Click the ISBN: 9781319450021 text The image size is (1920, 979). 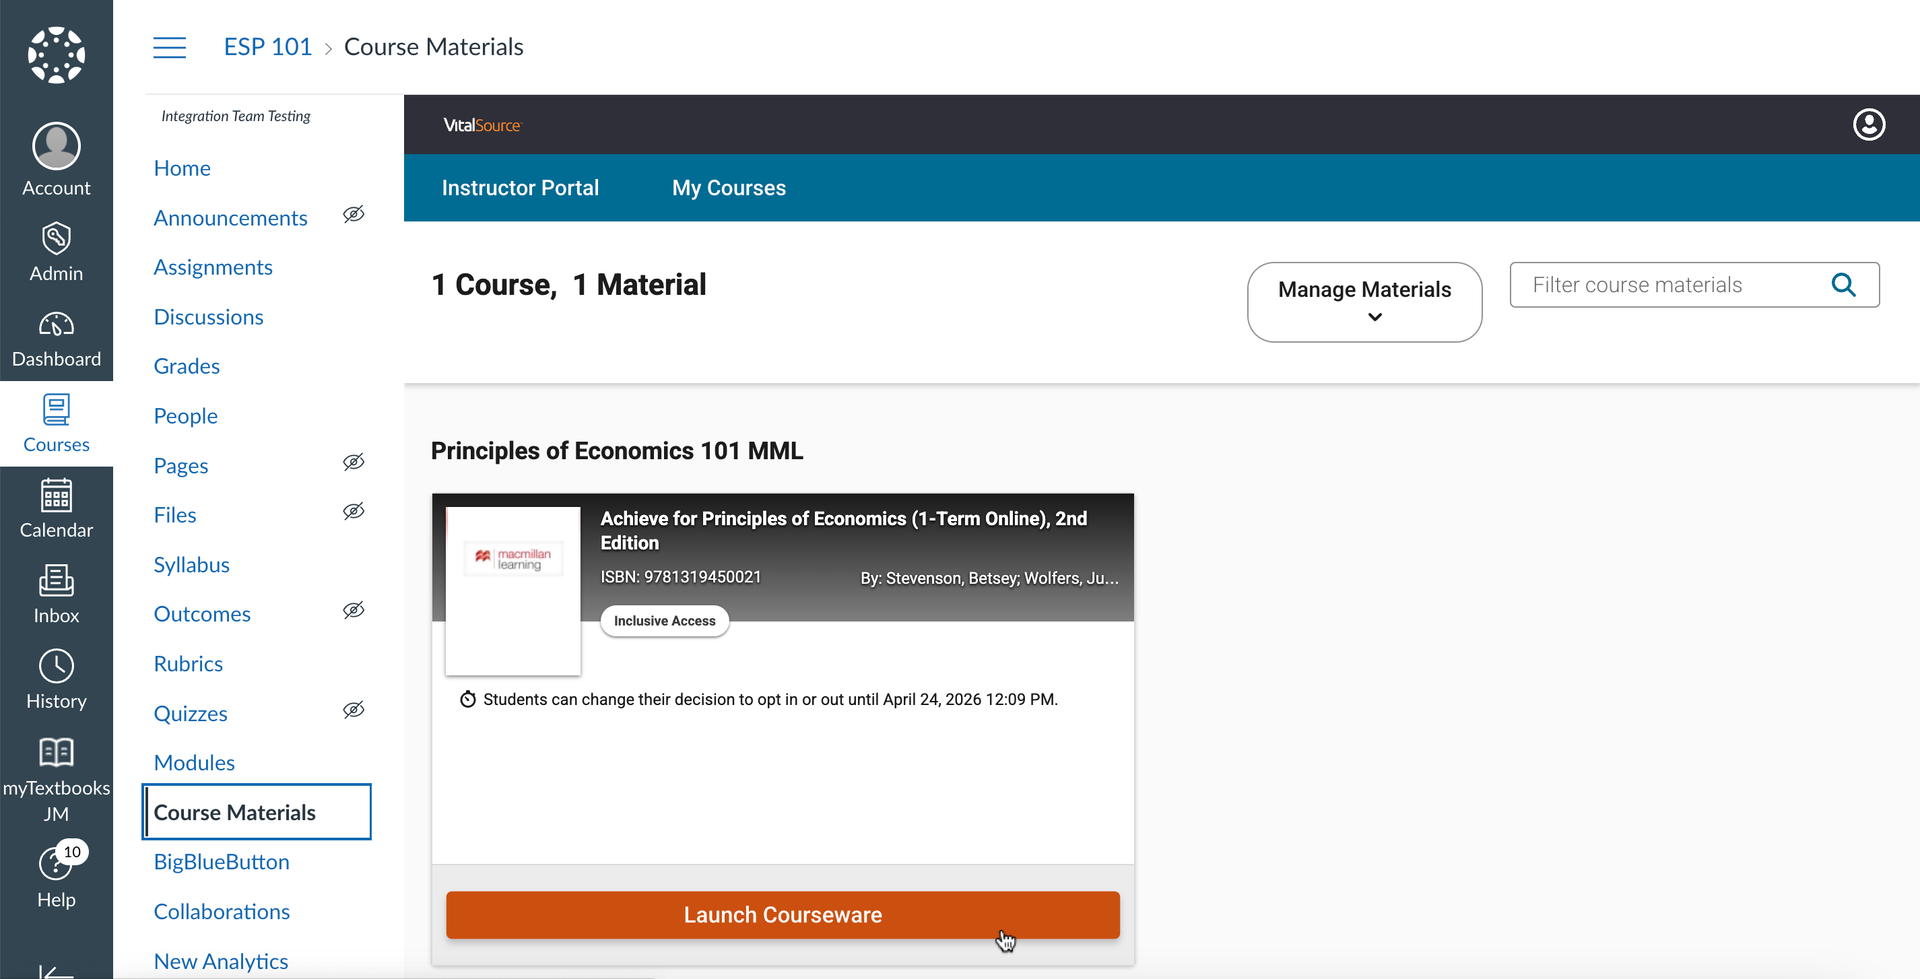[680, 577]
